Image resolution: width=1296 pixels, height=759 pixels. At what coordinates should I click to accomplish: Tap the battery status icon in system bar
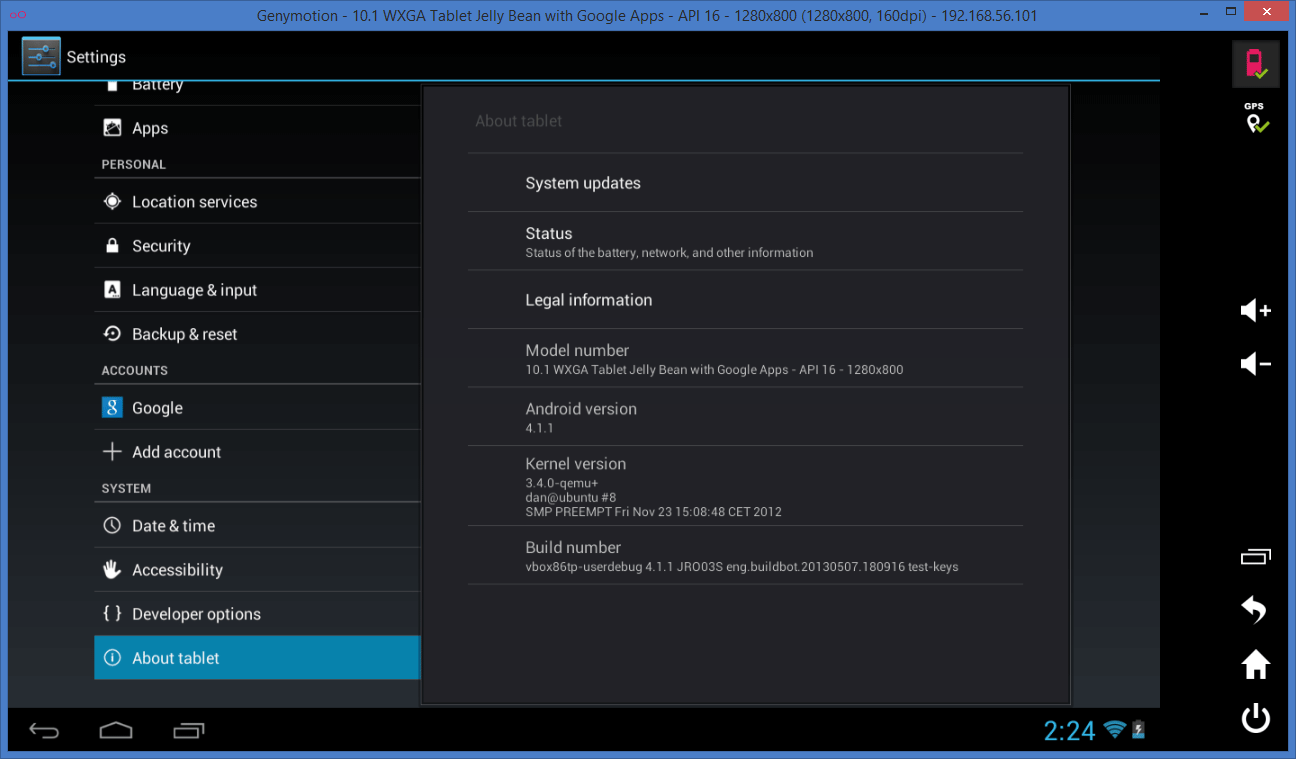coord(1138,730)
